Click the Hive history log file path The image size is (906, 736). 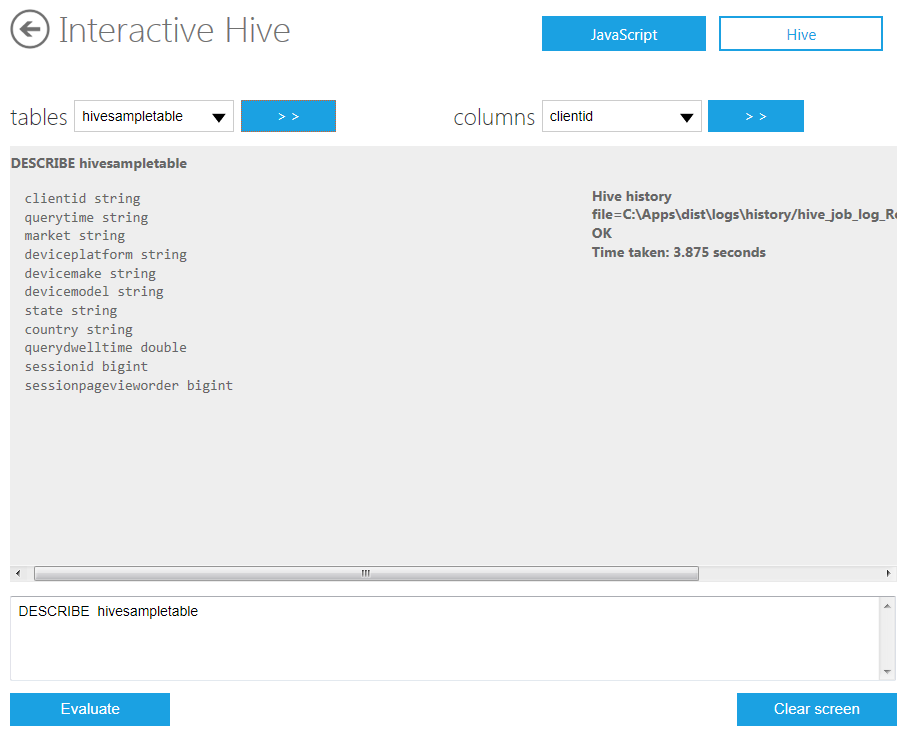pos(742,215)
